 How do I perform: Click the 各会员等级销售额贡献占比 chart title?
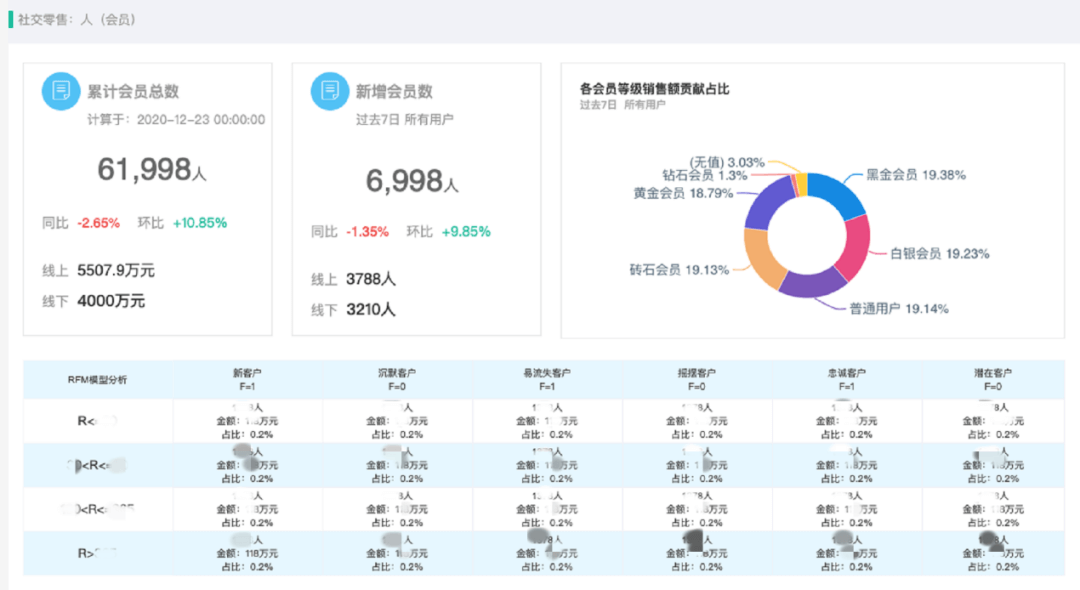[x=654, y=89]
